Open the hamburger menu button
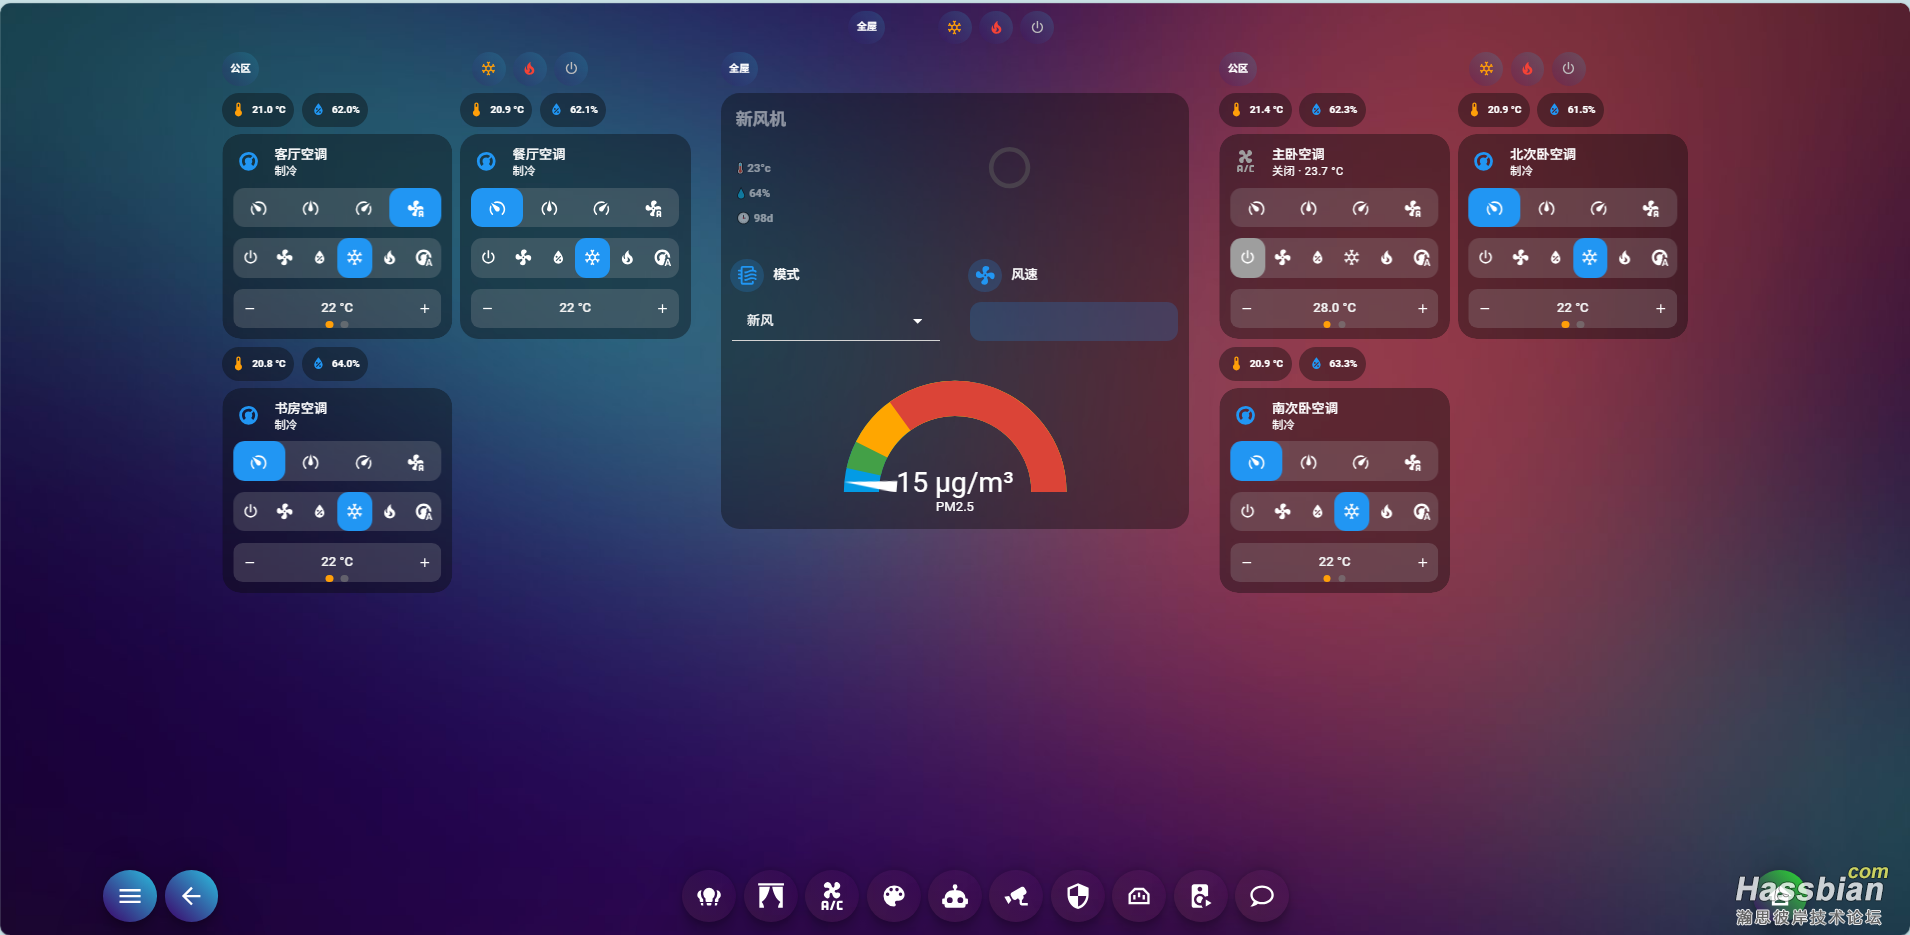Image resolution: width=1910 pixels, height=935 pixels. pos(130,896)
